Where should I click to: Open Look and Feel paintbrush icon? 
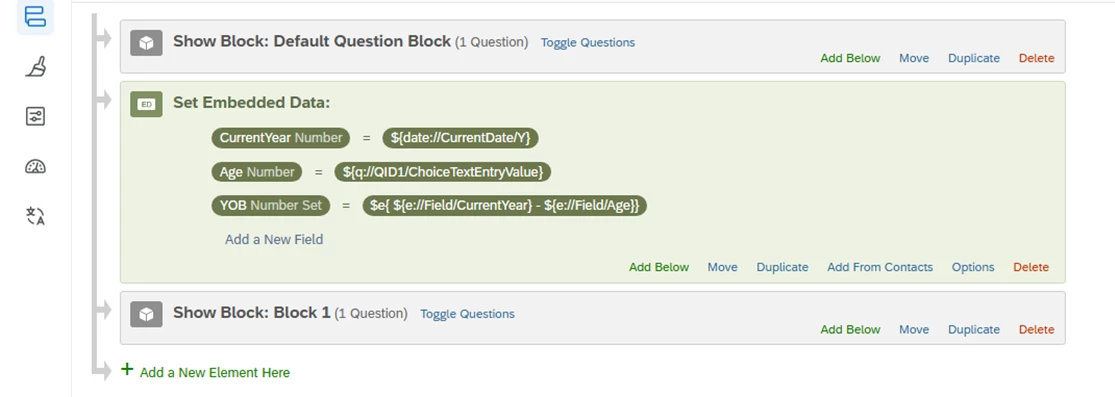pos(35,67)
